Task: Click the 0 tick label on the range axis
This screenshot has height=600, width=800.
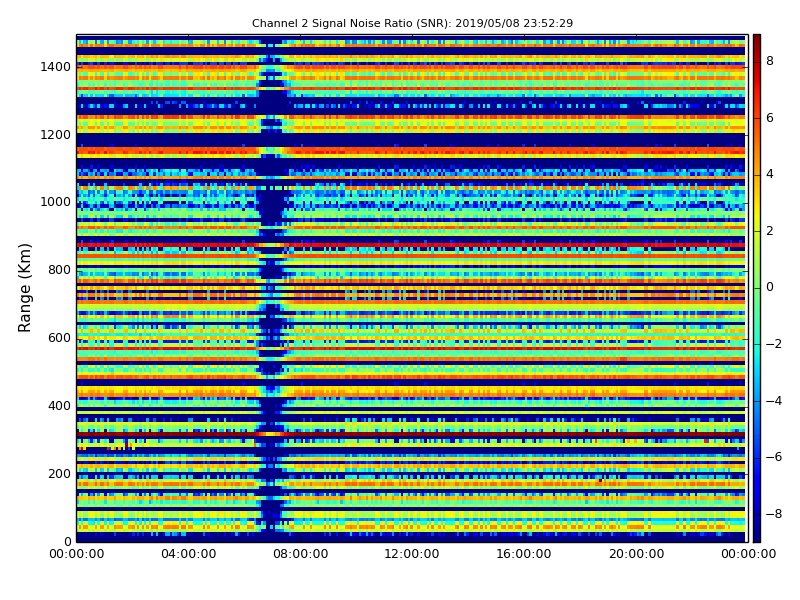Action: (x=68, y=541)
